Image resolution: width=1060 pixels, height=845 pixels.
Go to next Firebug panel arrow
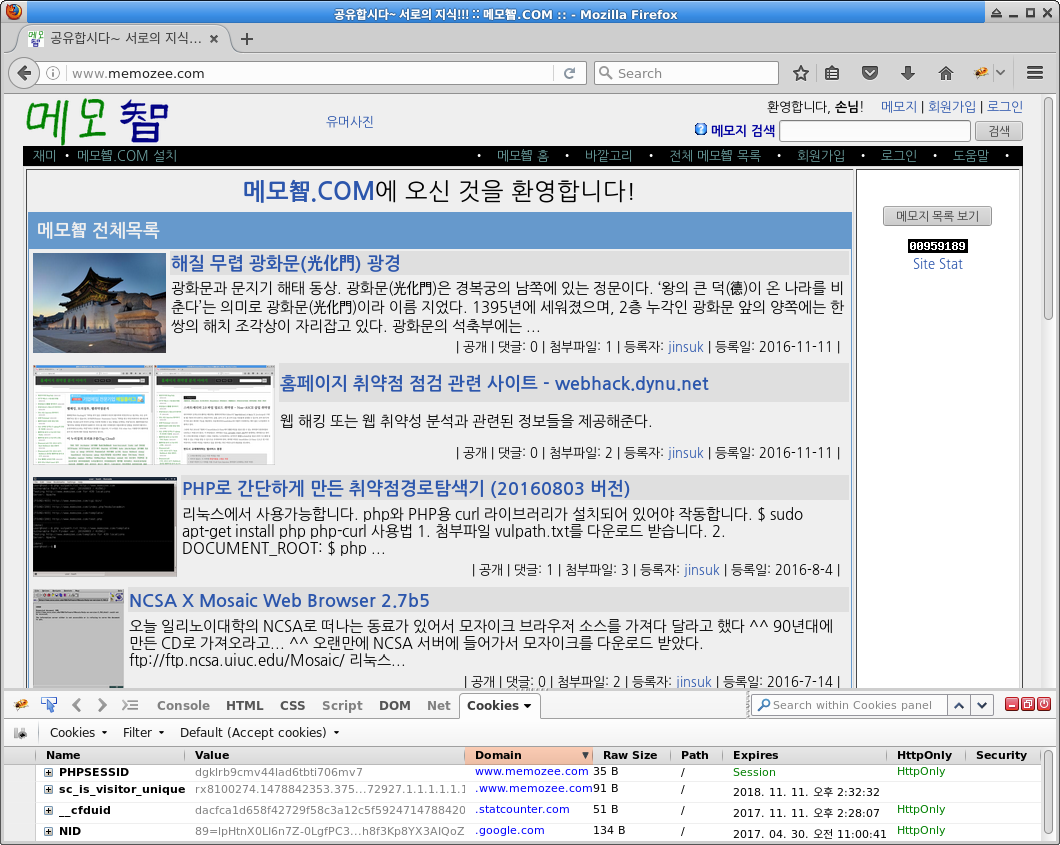pos(102,705)
